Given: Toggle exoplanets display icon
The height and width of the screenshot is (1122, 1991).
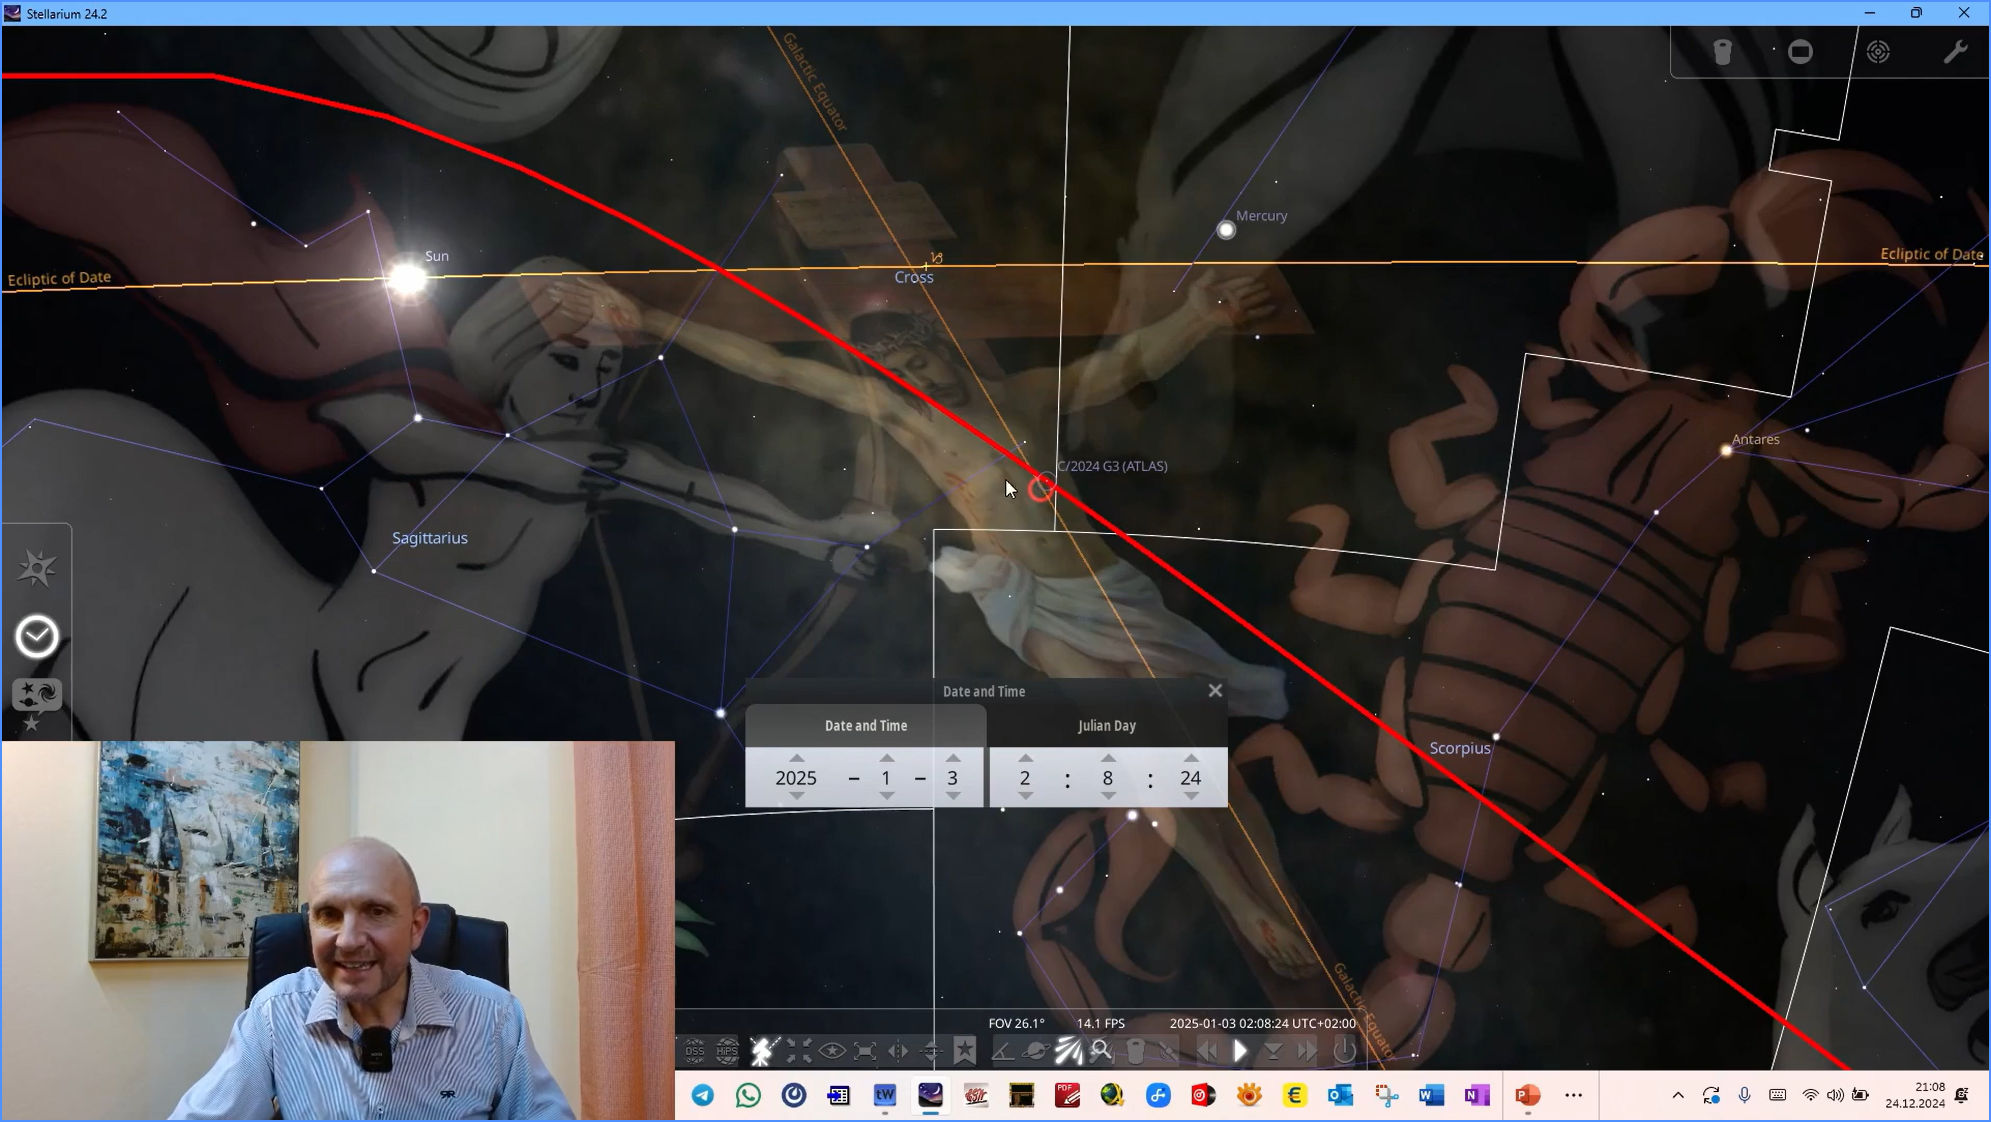Looking at the screenshot, I should coord(1036,1051).
